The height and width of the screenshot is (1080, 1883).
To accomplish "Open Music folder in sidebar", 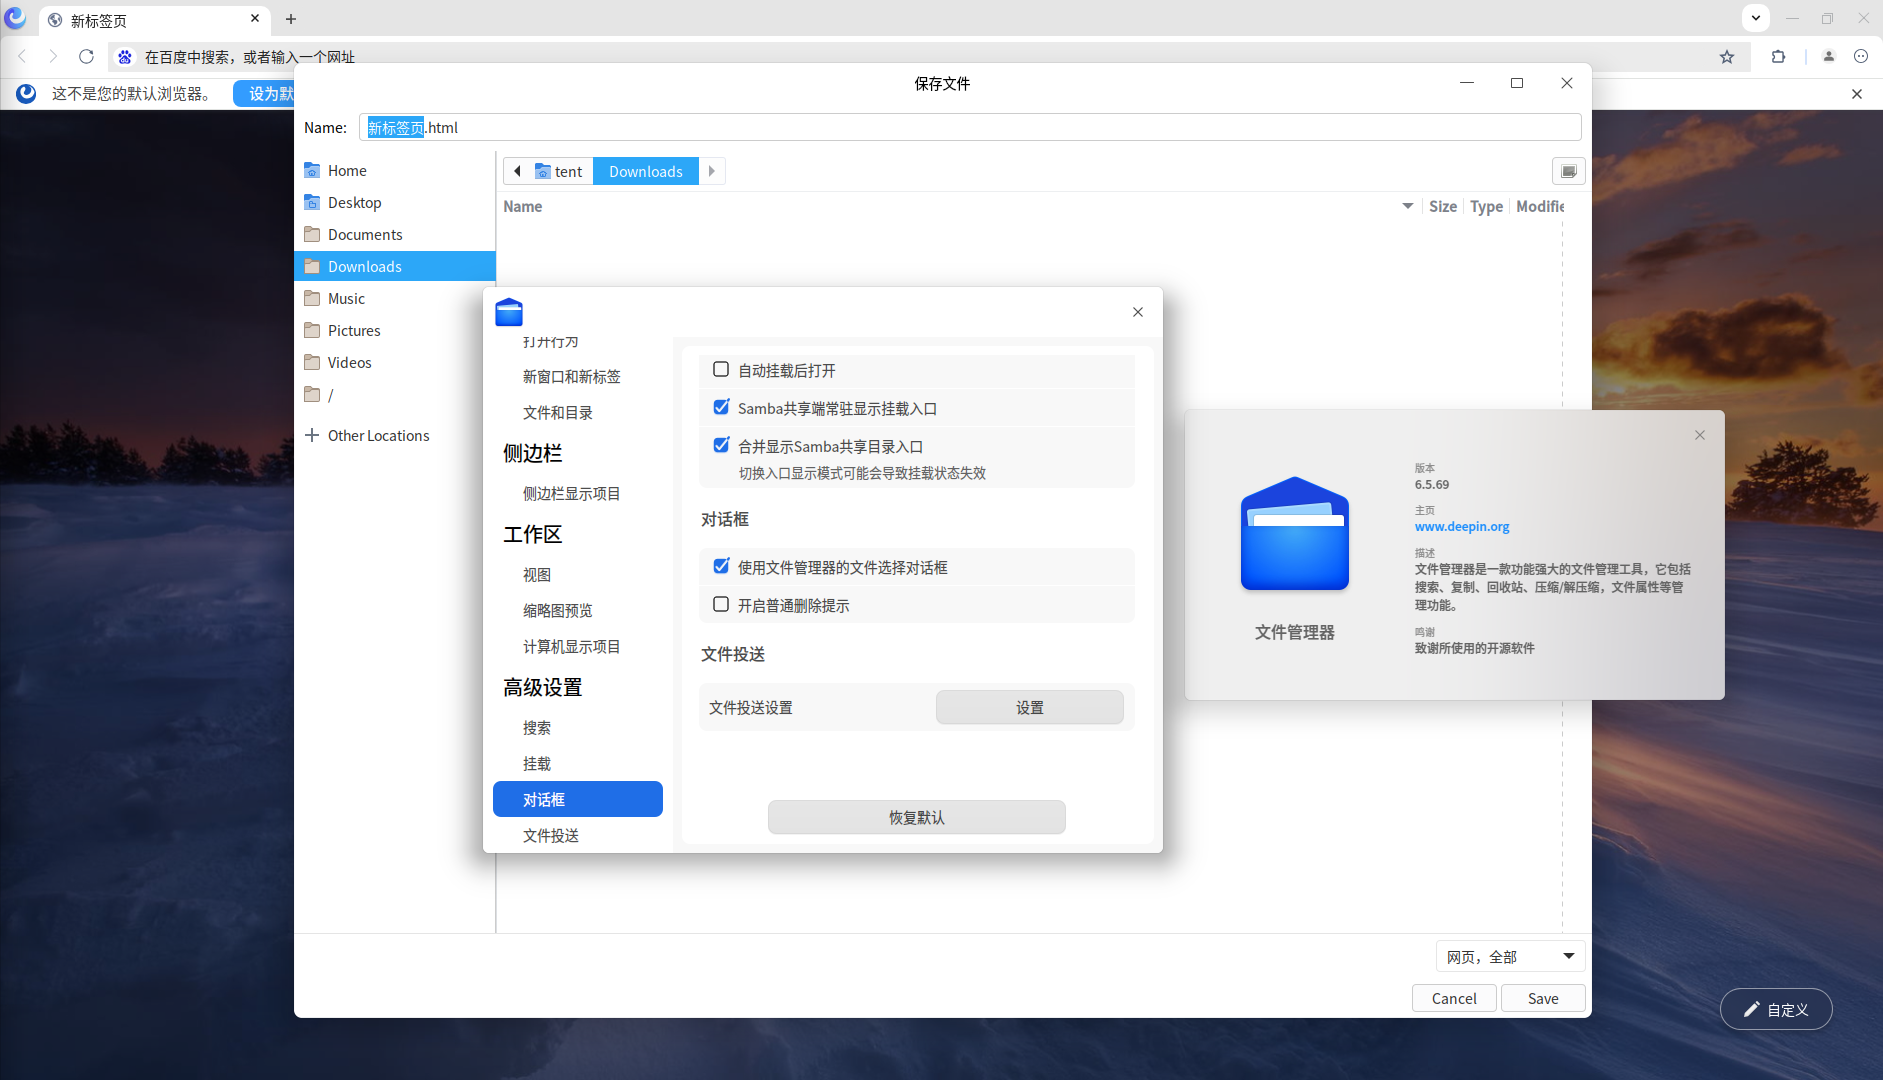I will coord(395,299).
